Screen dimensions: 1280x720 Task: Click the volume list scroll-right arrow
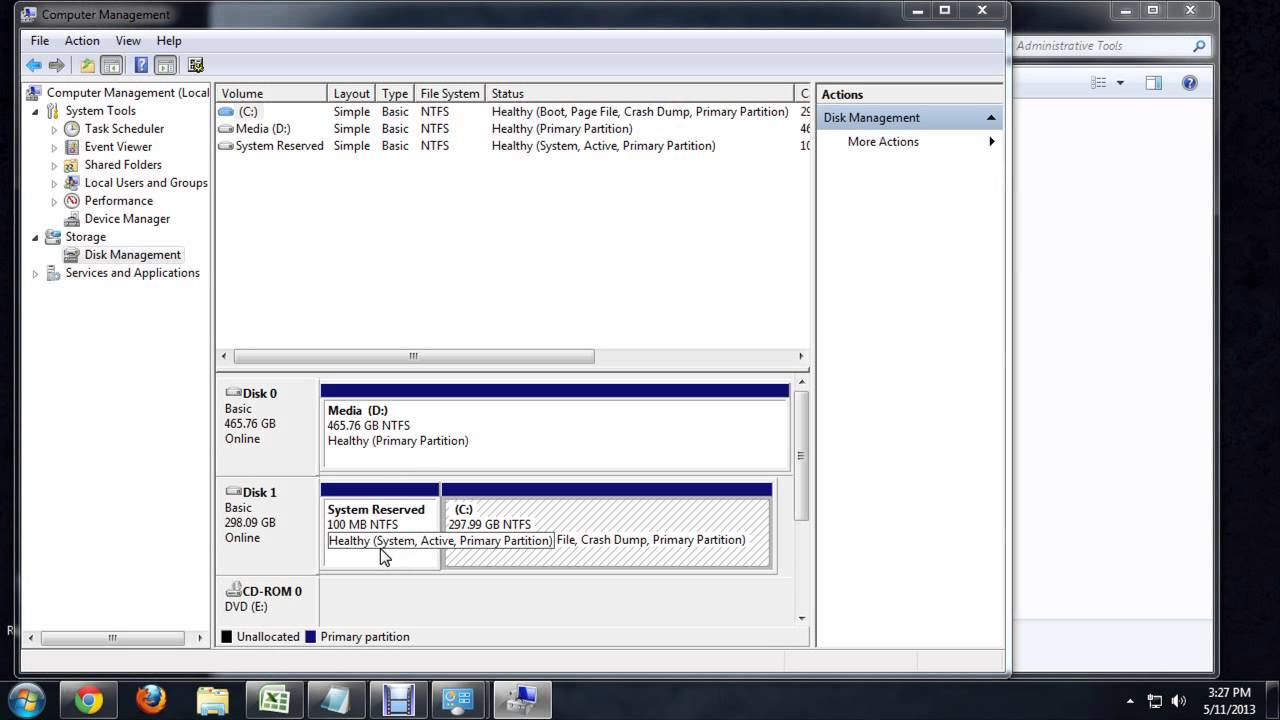pyautogui.click(x=801, y=356)
